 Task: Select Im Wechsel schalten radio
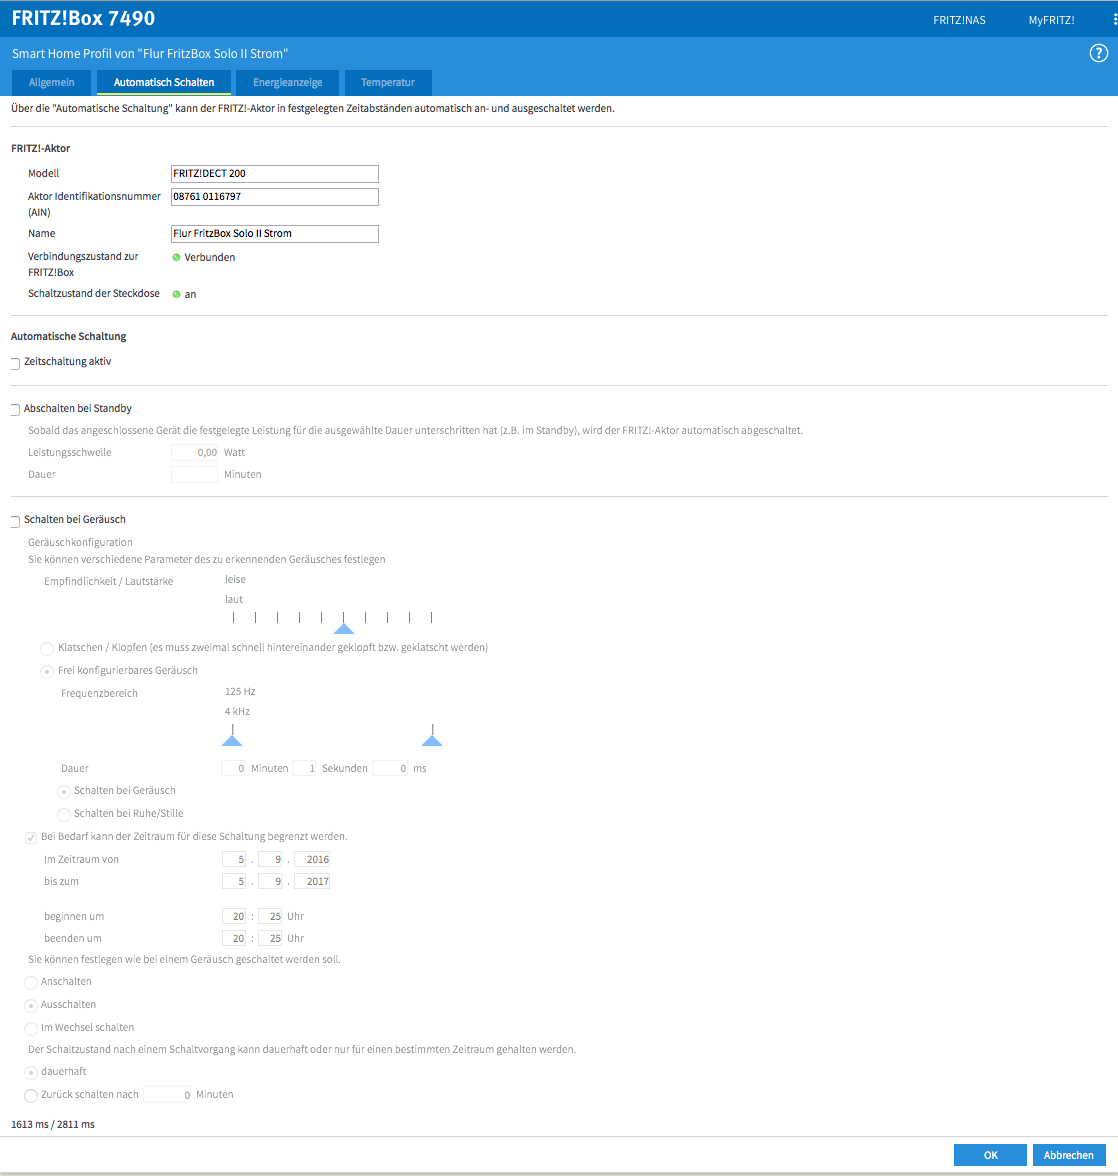click(x=31, y=1028)
